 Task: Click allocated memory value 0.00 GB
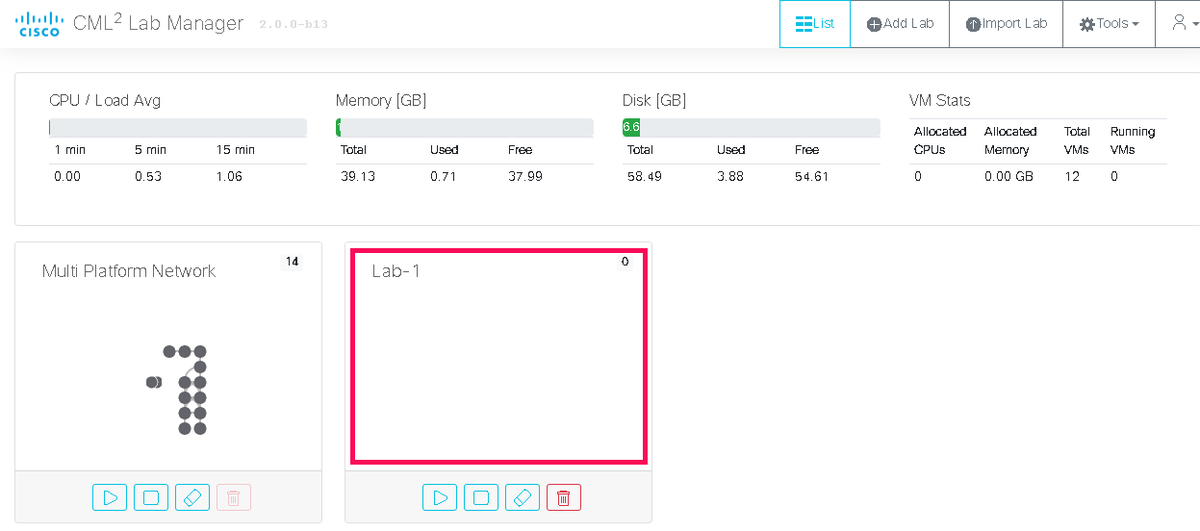tap(1008, 176)
